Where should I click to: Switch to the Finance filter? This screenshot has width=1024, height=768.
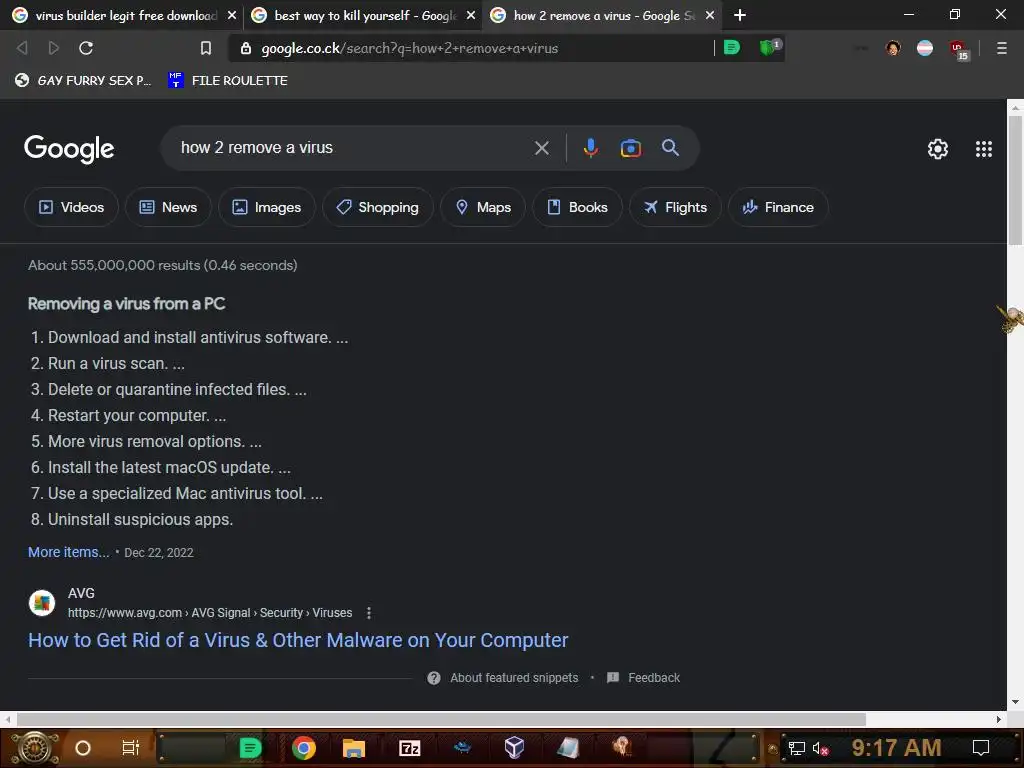[x=778, y=207]
